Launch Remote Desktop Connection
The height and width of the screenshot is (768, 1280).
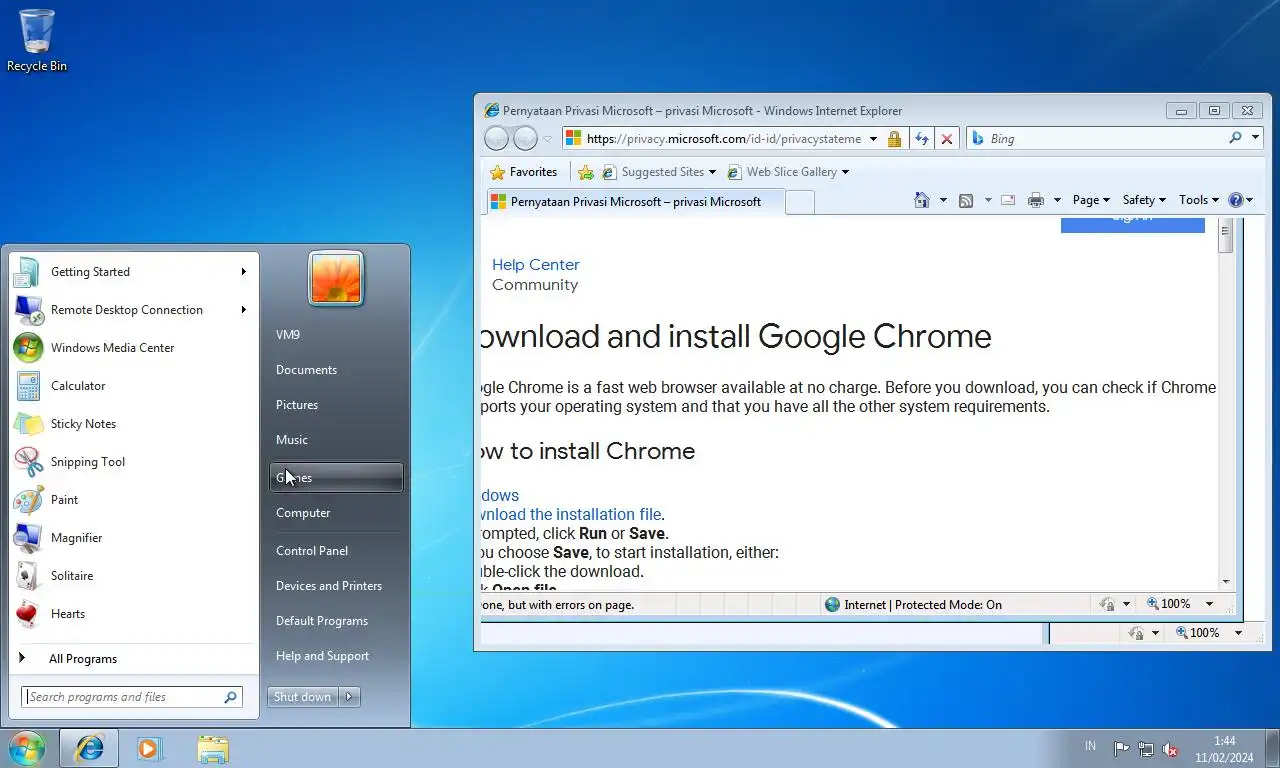131,310
